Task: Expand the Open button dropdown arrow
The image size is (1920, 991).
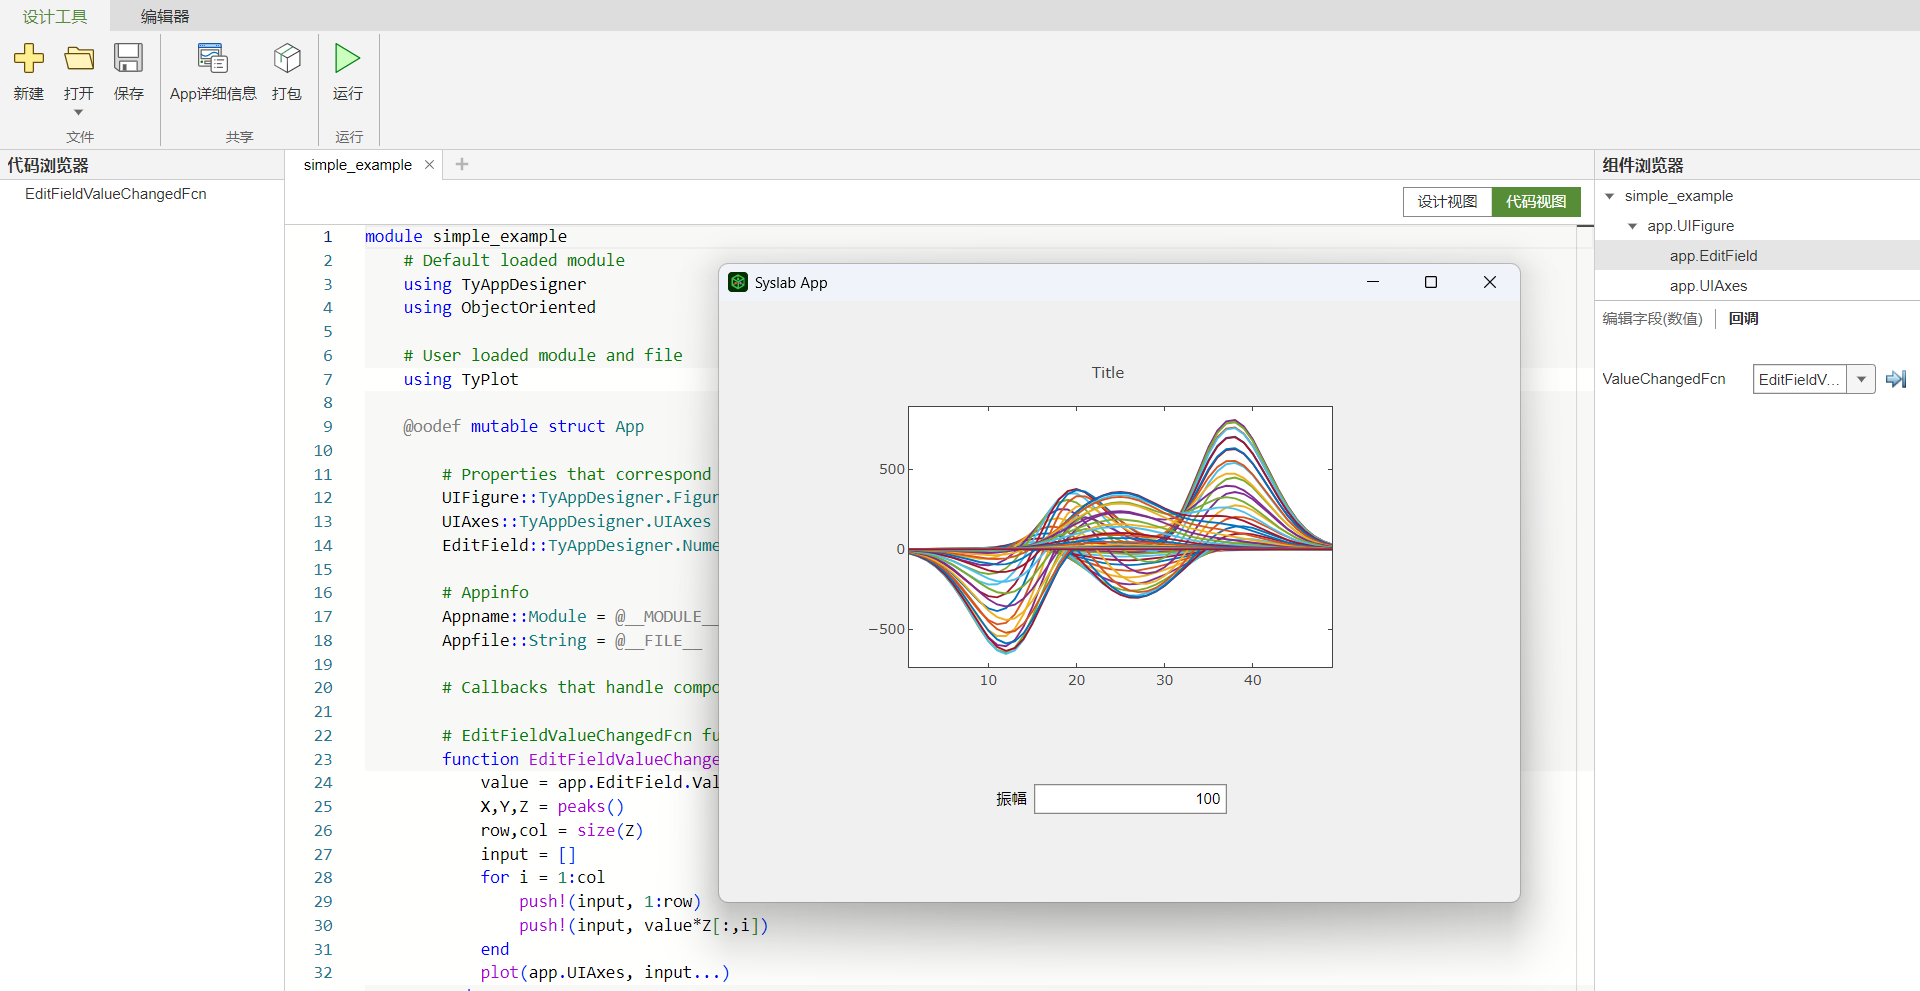Action: 78,113
